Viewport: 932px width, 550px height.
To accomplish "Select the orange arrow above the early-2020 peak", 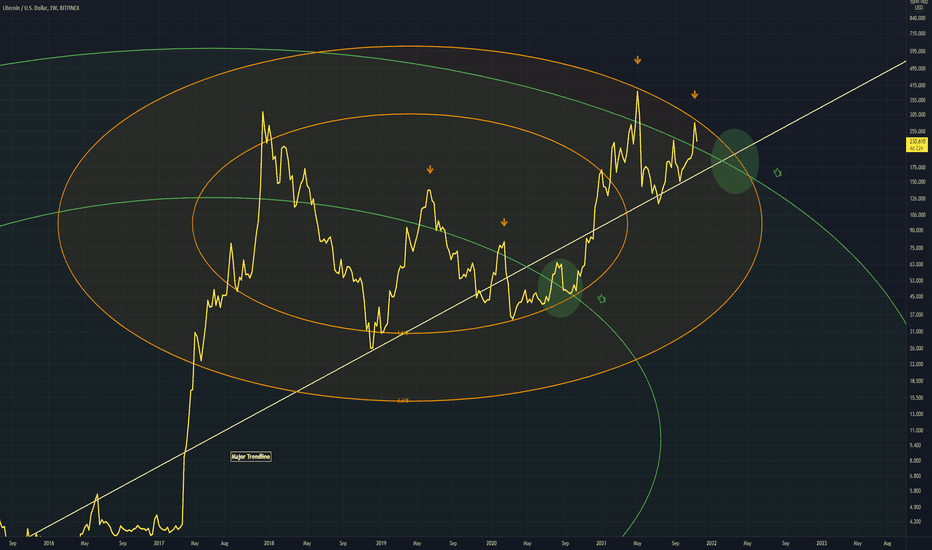I will 505,222.
